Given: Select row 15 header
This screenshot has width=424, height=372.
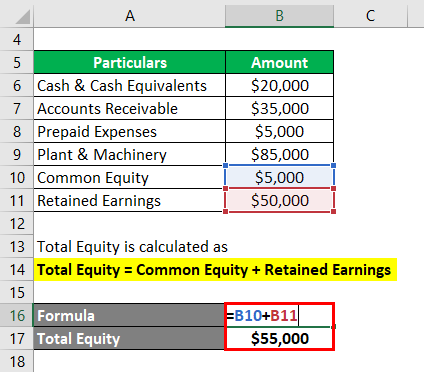Looking at the screenshot, I should coord(17,292).
